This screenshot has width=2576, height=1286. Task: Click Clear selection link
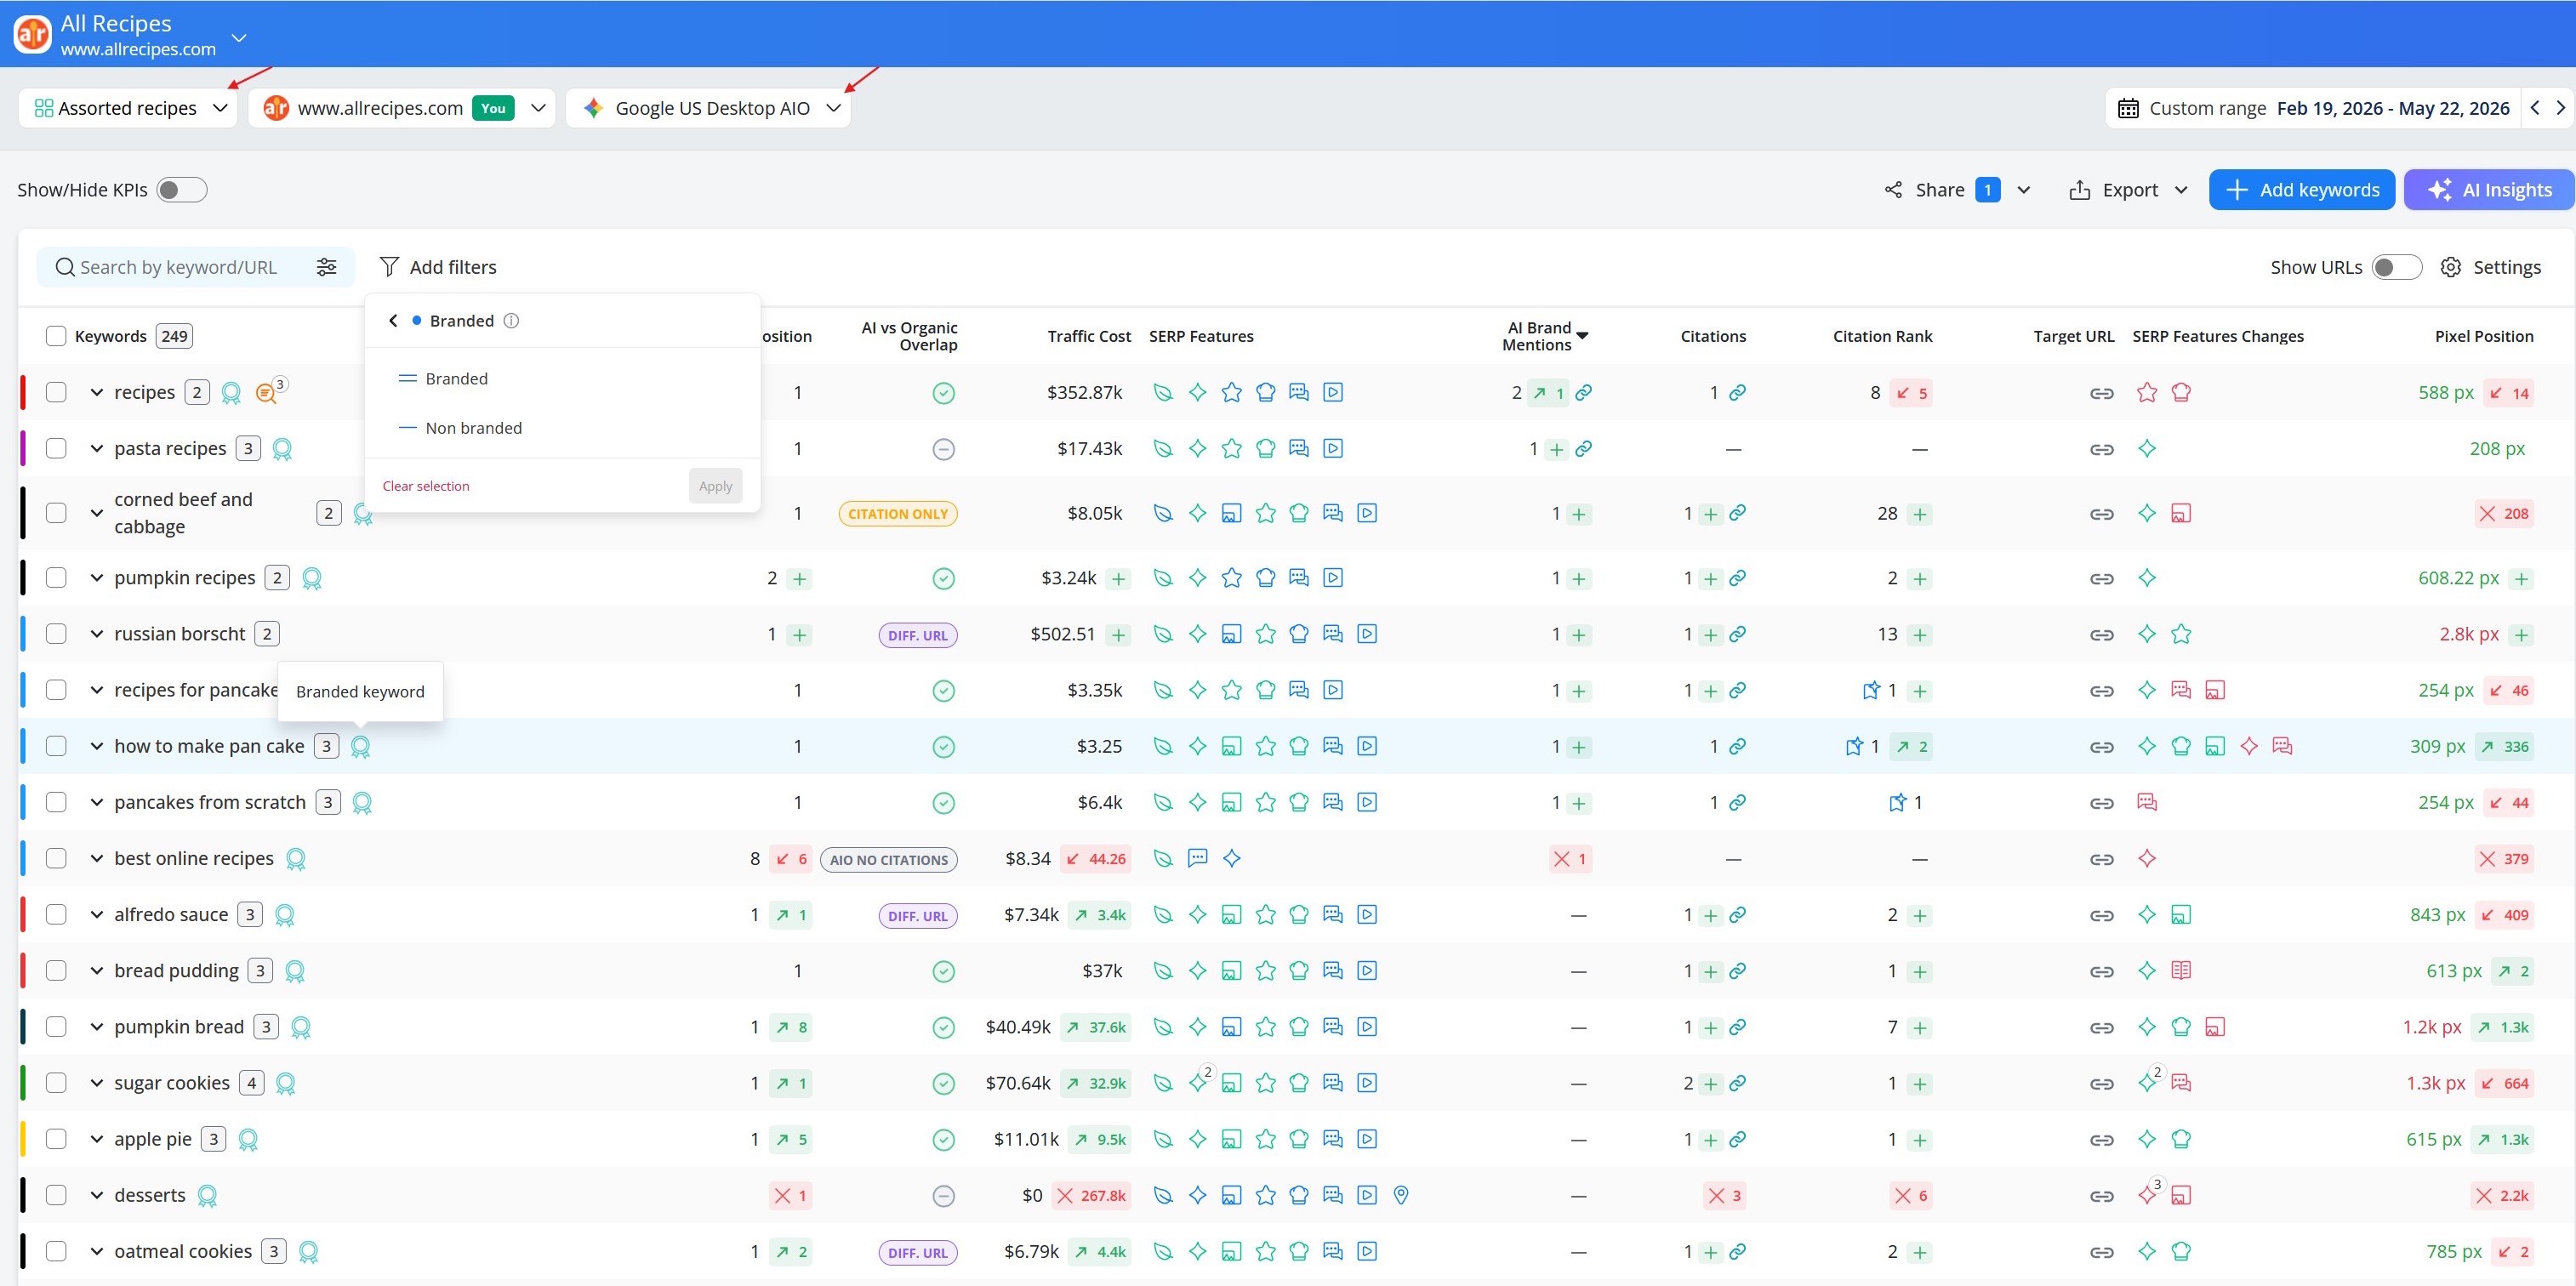pyautogui.click(x=426, y=486)
